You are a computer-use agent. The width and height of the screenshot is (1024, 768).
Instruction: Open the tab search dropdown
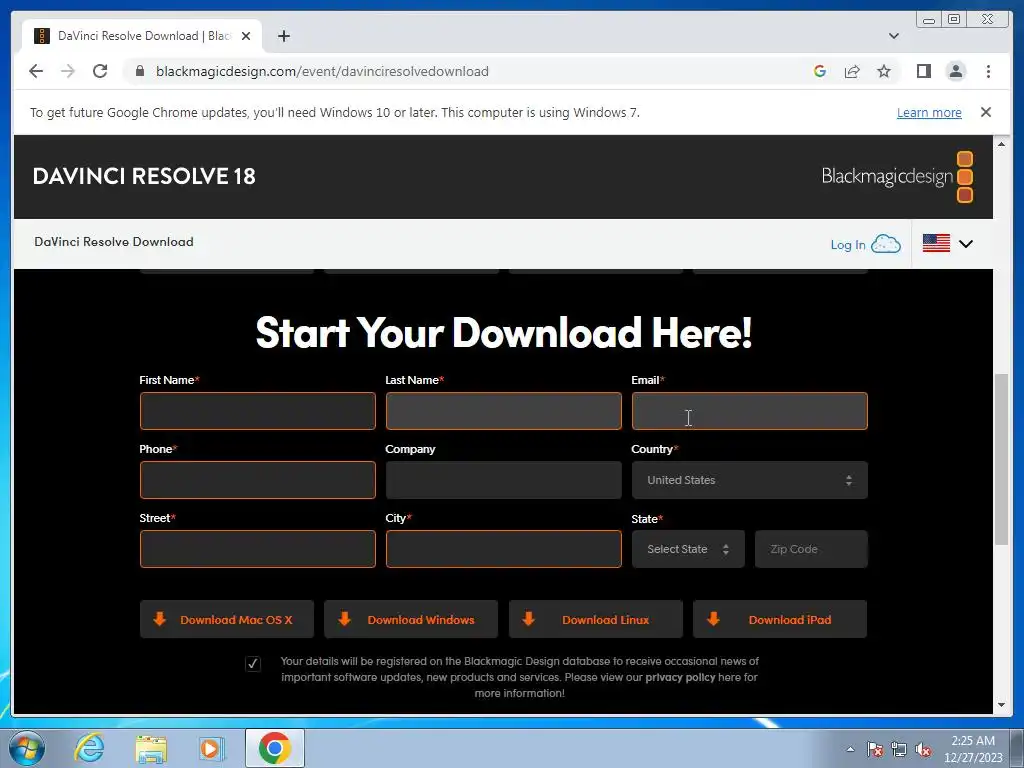point(894,36)
